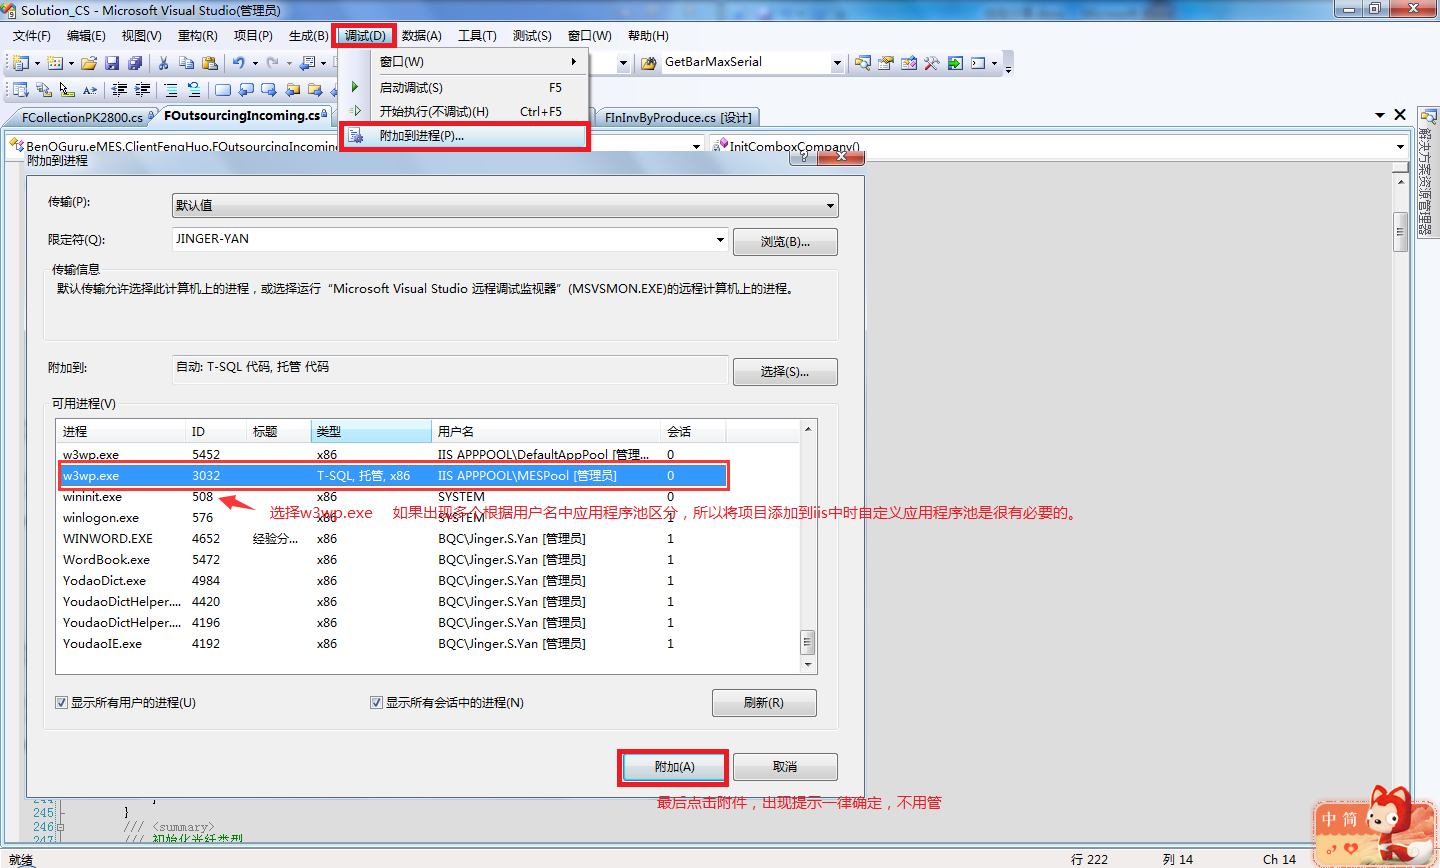Switch to FInInvByProduce.cs [设计] tab
Screen dimensions: 1440x868
pyautogui.click(x=678, y=117)
